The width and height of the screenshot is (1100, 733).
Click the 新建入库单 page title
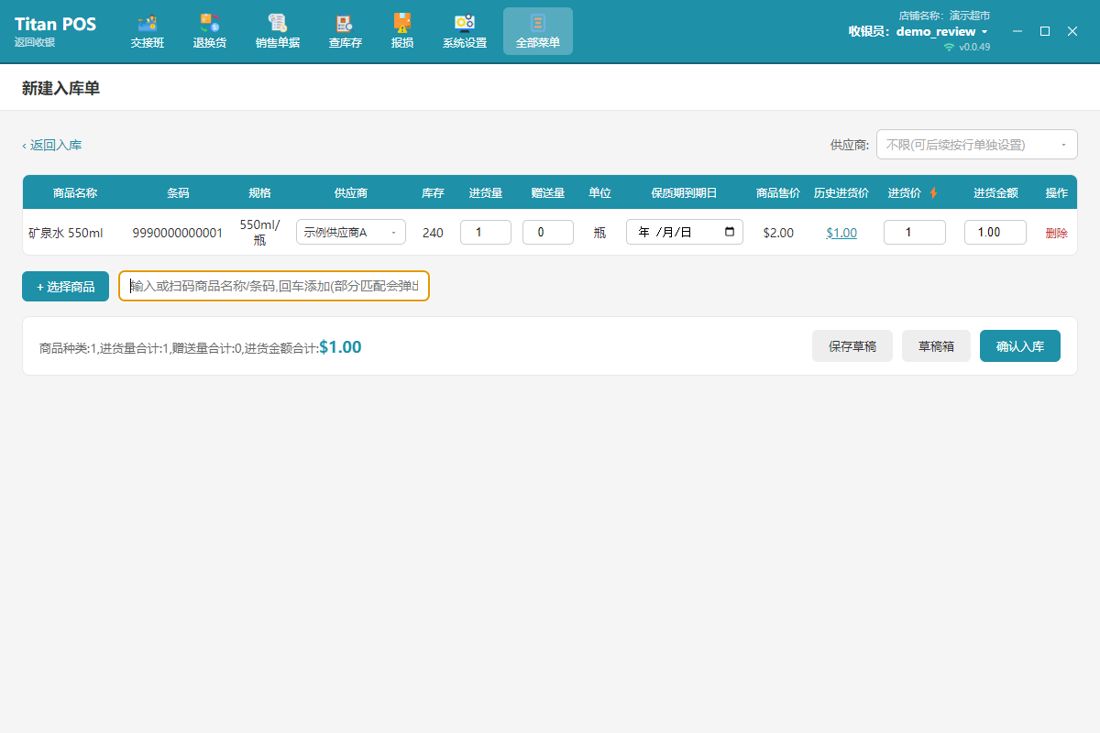[x=60, y=88]
